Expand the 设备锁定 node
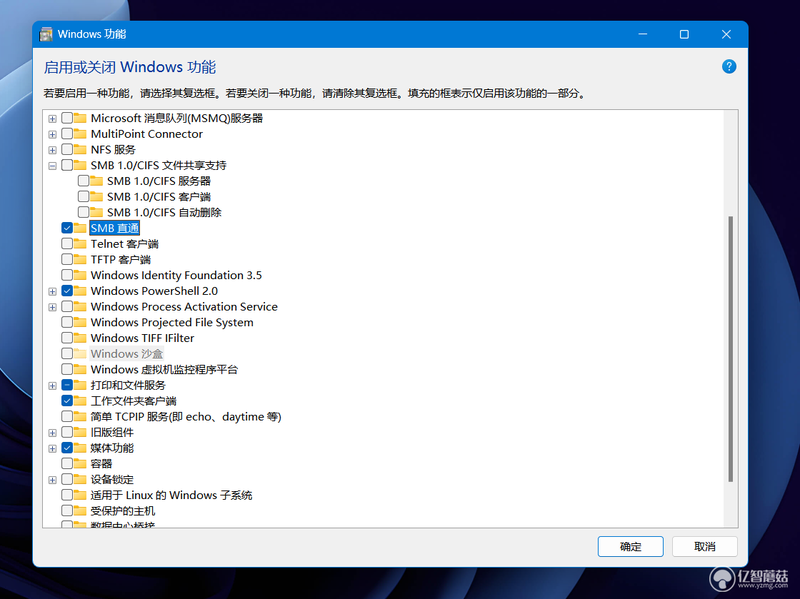This screenshot has width=800, height=599. point(52,480)
